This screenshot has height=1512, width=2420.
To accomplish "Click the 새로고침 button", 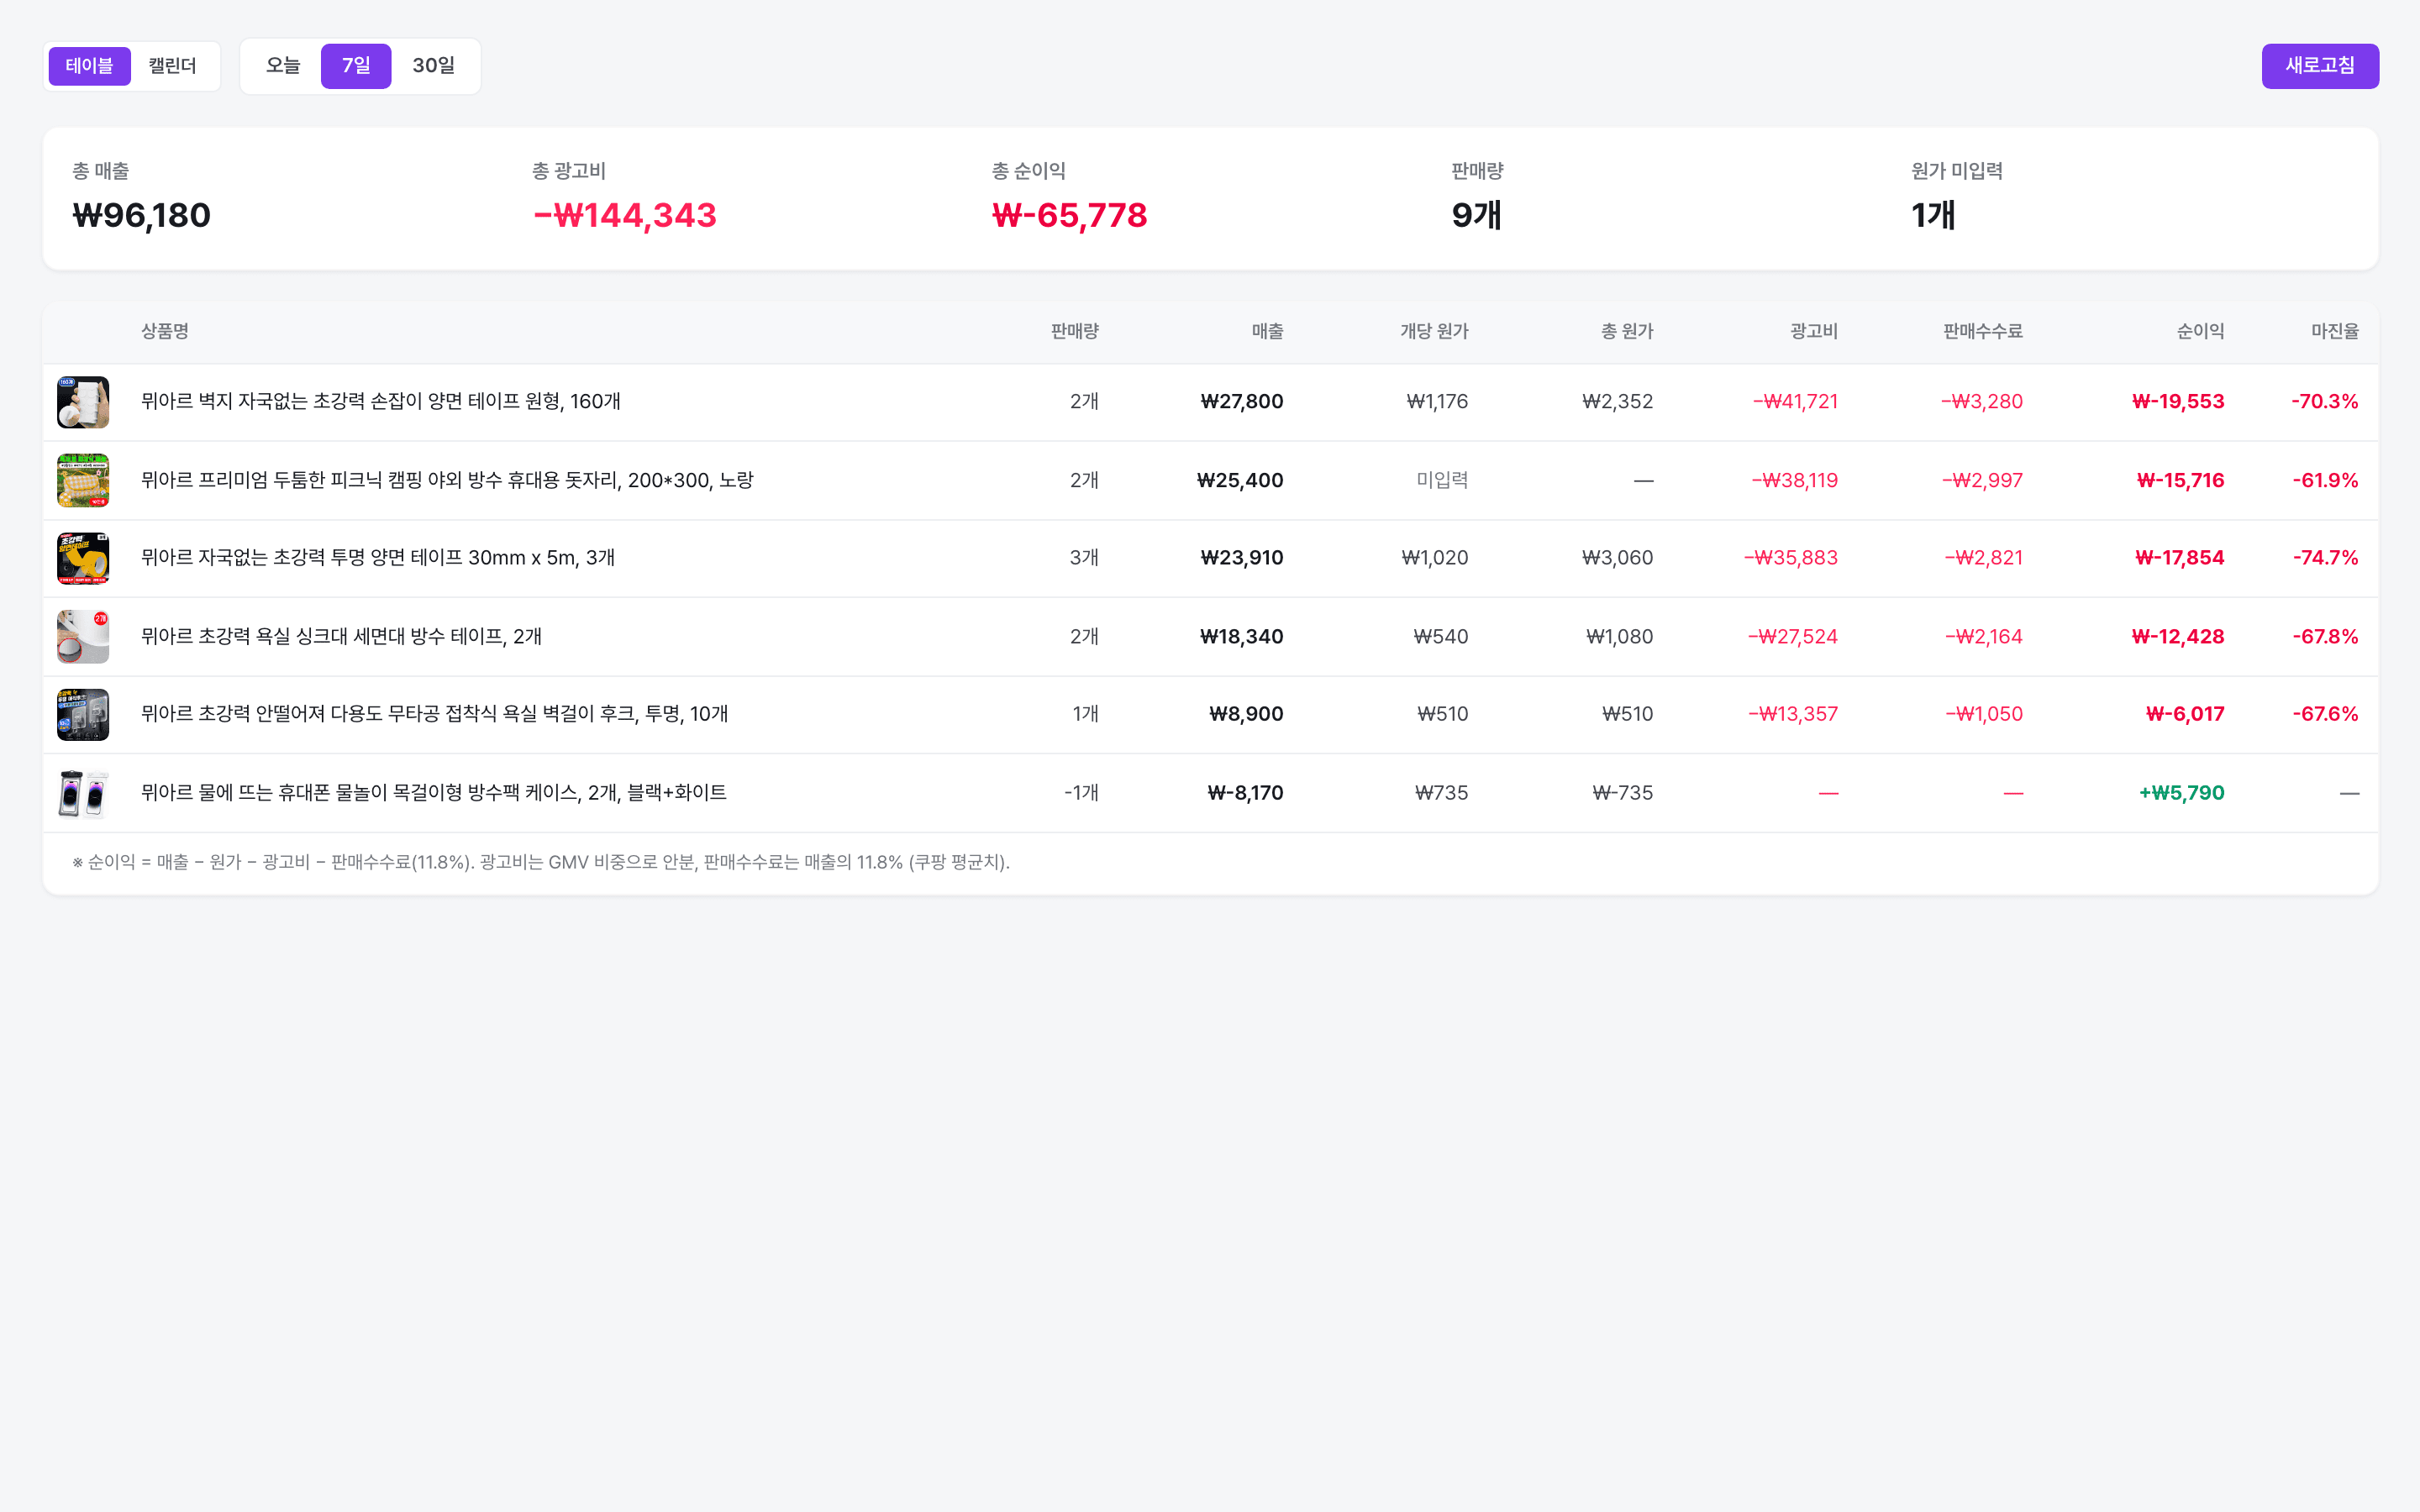I will (x=2320, y=66).
